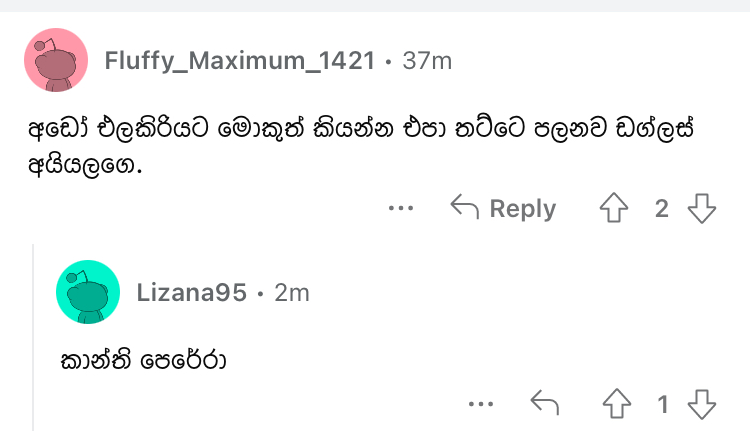Image resolution: width=750 pixels, height=431 pixels.
Task: Click the curved arrow icon beside Reply text
Action: tap(464, 207)
